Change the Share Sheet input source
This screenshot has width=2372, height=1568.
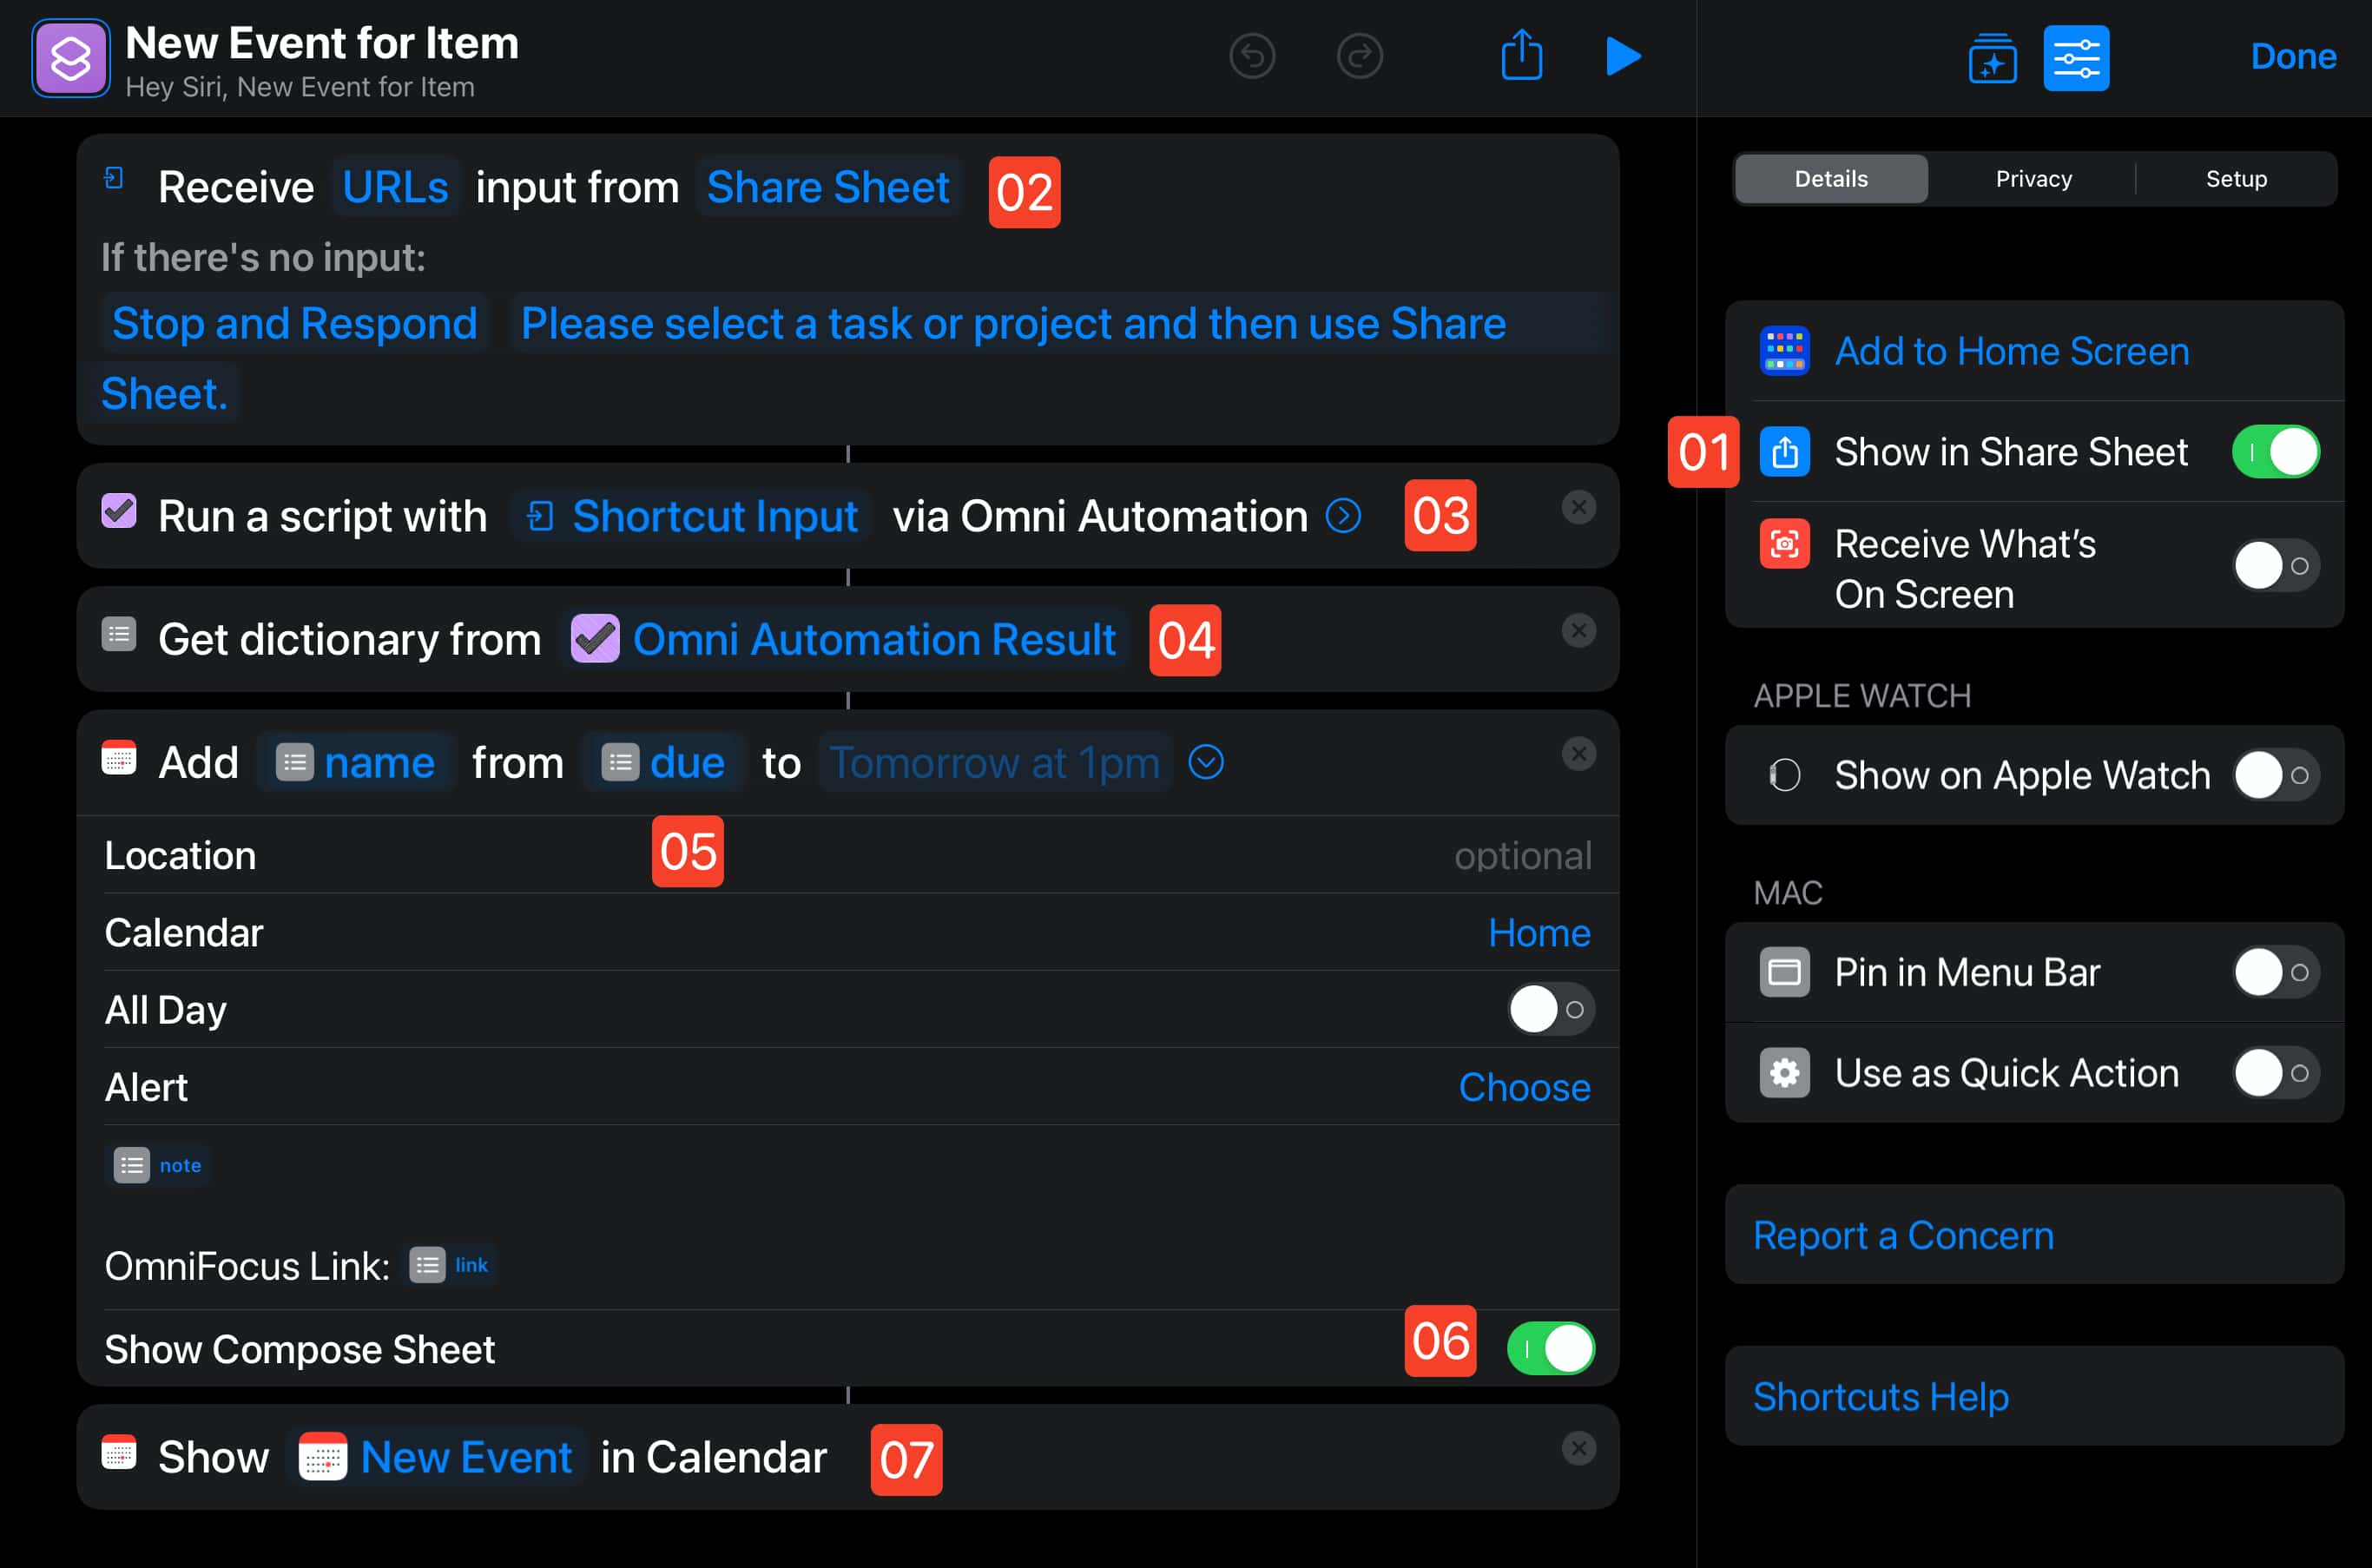point(828,187)
